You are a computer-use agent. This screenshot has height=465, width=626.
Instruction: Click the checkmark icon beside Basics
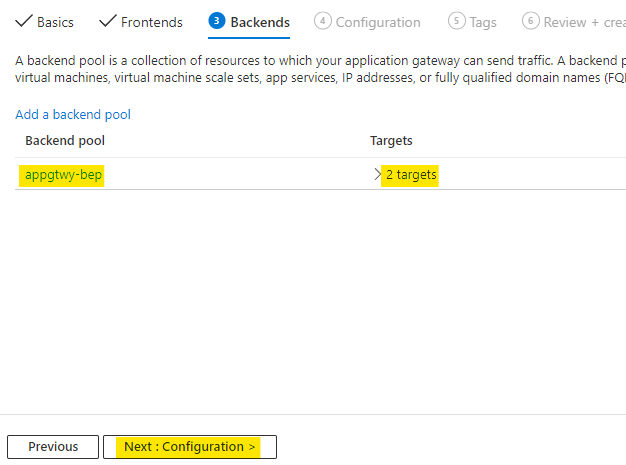(23, 21)
